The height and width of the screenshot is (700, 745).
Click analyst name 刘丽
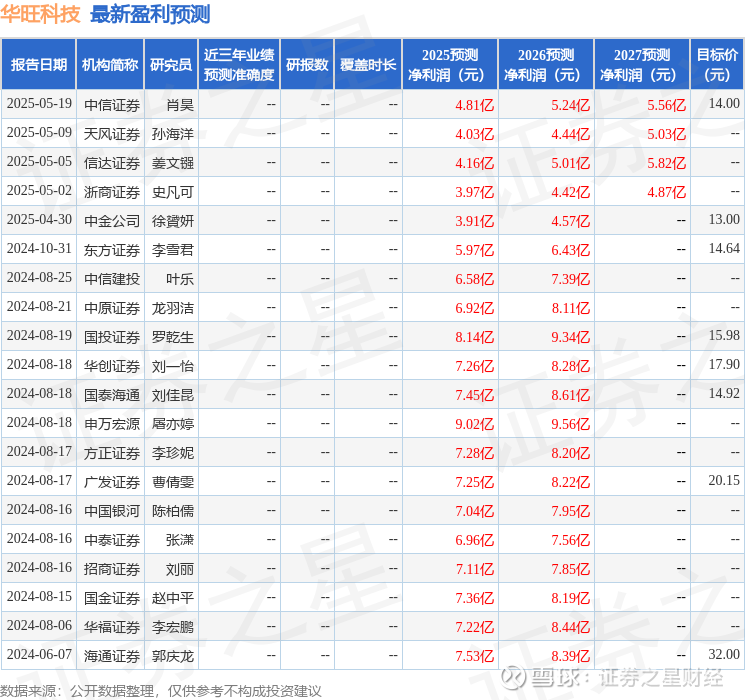[x=180, y=569]
